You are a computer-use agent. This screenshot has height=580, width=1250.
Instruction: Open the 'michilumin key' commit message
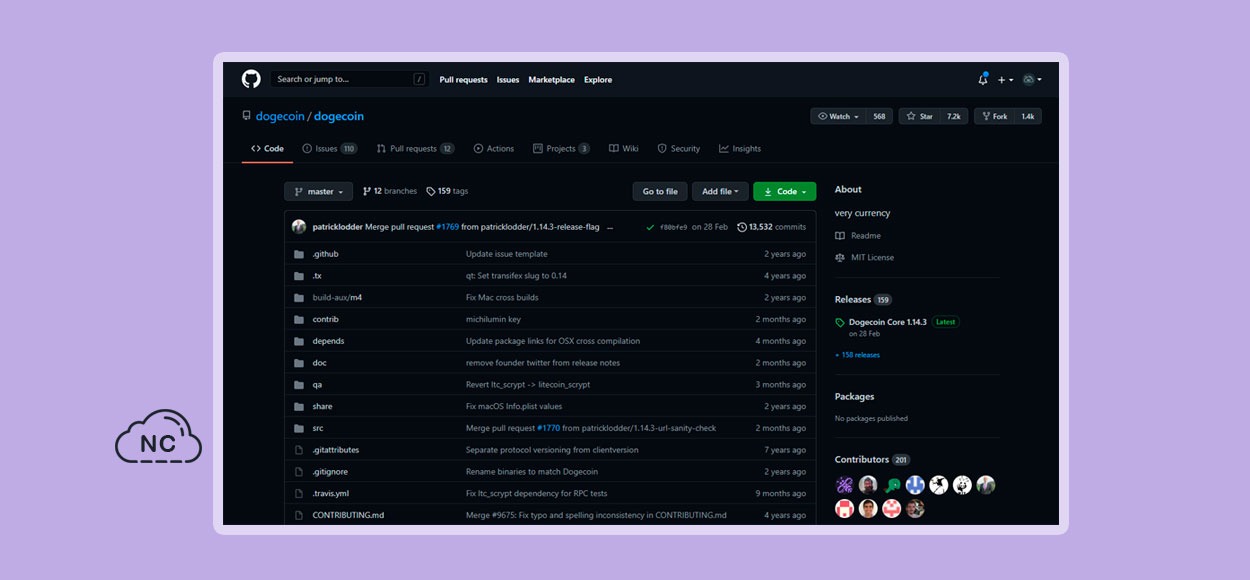(x=493, y=319)
